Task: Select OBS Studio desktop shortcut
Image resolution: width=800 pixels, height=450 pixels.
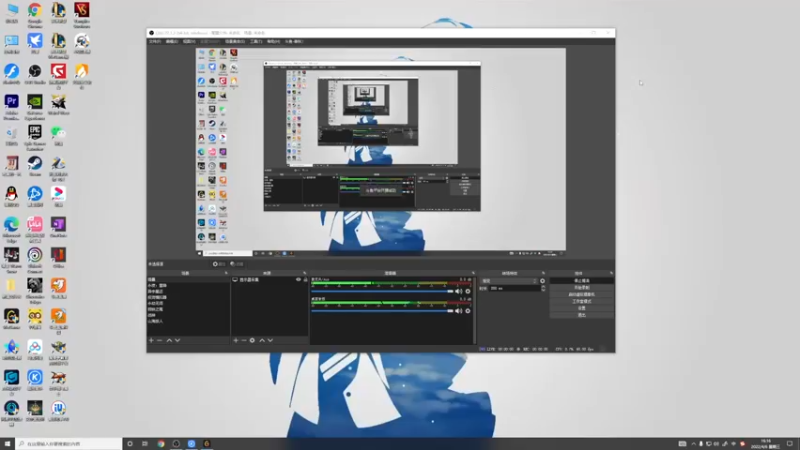Action: tap(35, 74)
